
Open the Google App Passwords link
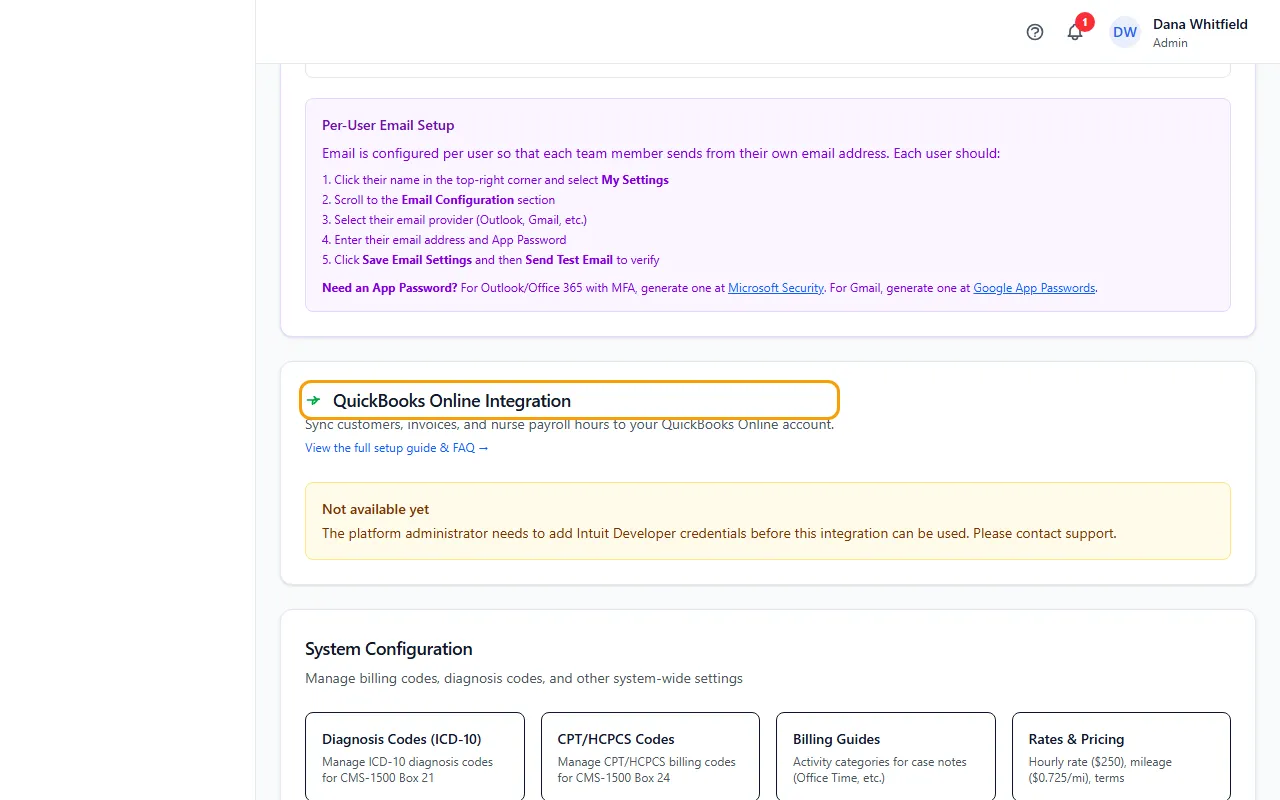[1035, 288]
